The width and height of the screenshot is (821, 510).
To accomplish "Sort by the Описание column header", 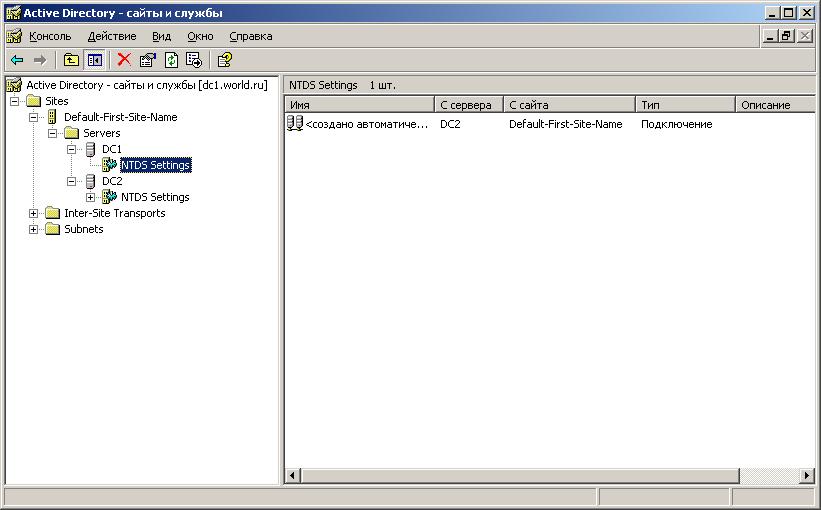I will 775,105.
